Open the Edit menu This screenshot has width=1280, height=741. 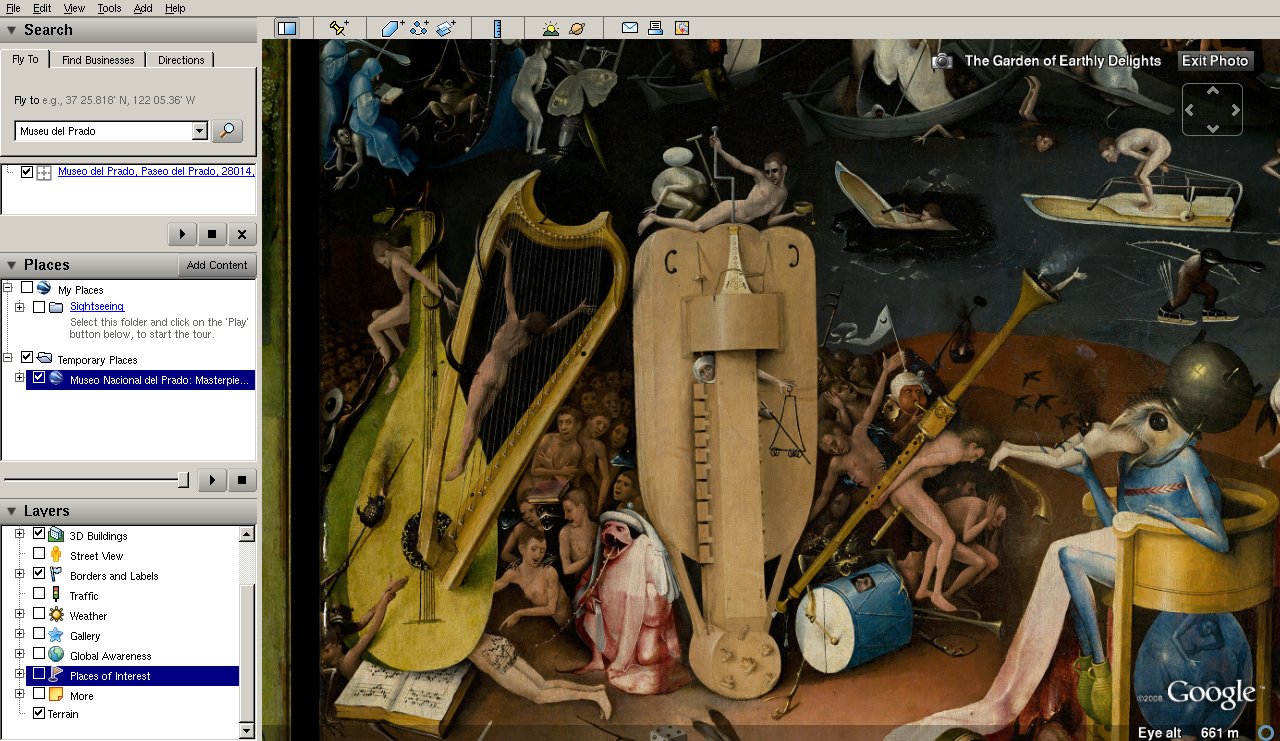pos(42,8)
